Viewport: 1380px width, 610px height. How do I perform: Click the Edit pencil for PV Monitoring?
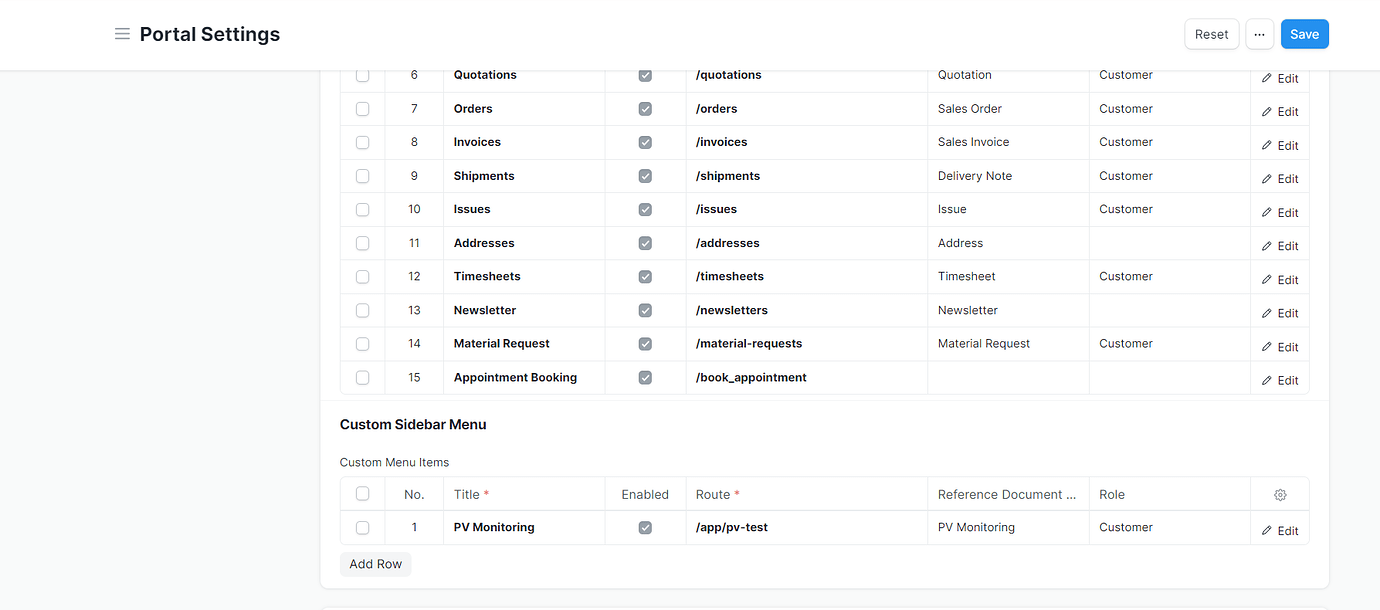[x=1280, y=530]
